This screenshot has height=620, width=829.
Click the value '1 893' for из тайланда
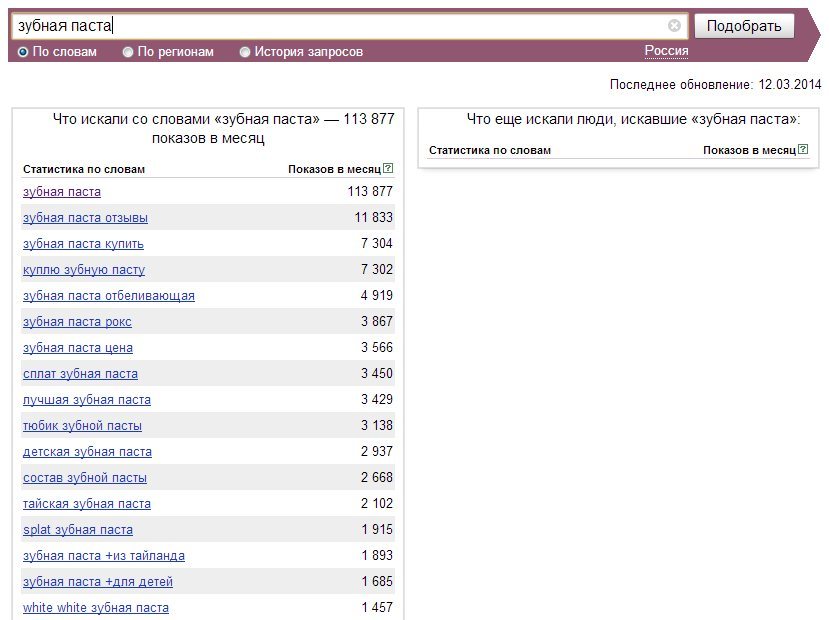pyautogui.click(x=377, y=555)
